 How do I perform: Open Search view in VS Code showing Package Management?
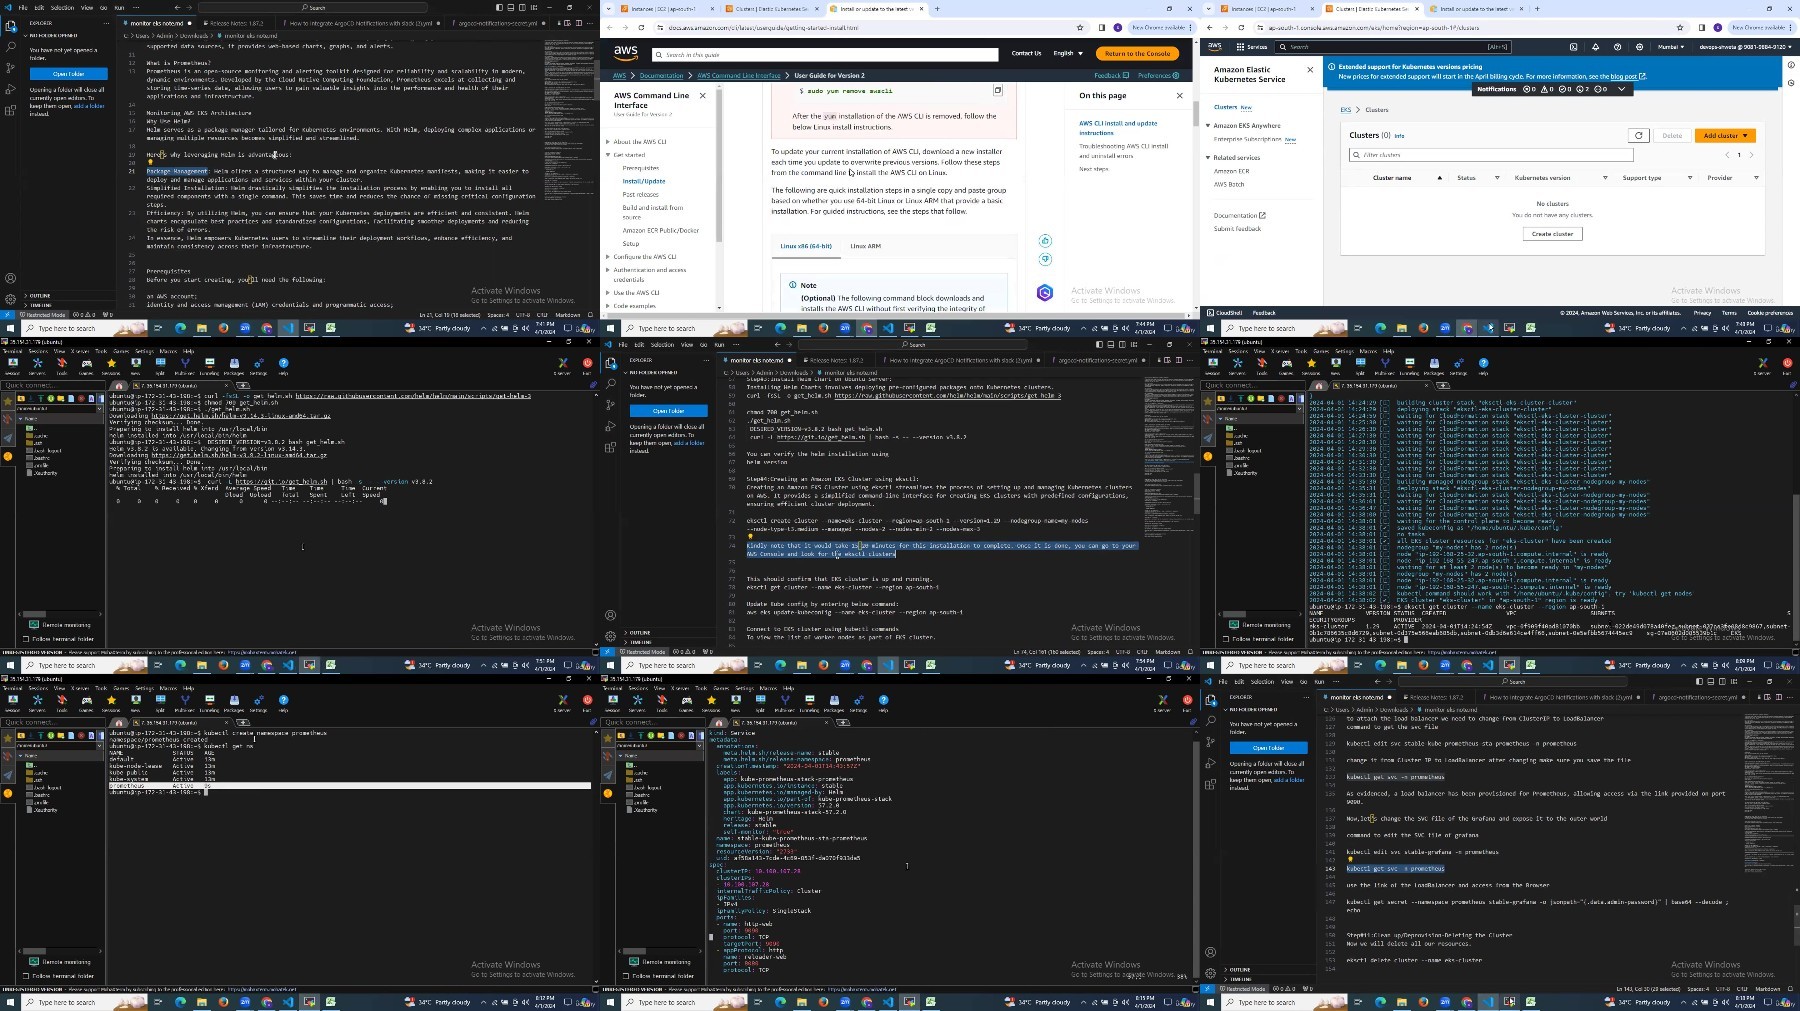tap(10, 47)
